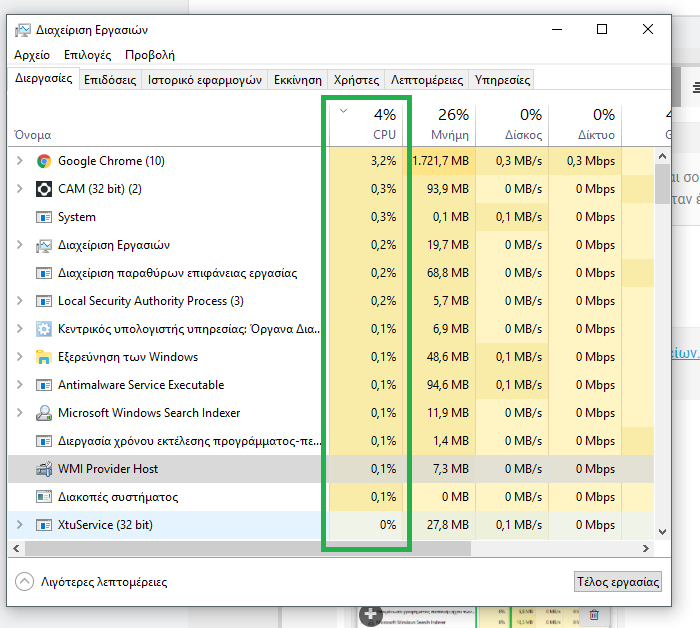The image size is (700, 628).
Task: Click icon of Διεργασία χρόνου εκτέλεσης προγράμματος
Action: (x=44, y=441)
